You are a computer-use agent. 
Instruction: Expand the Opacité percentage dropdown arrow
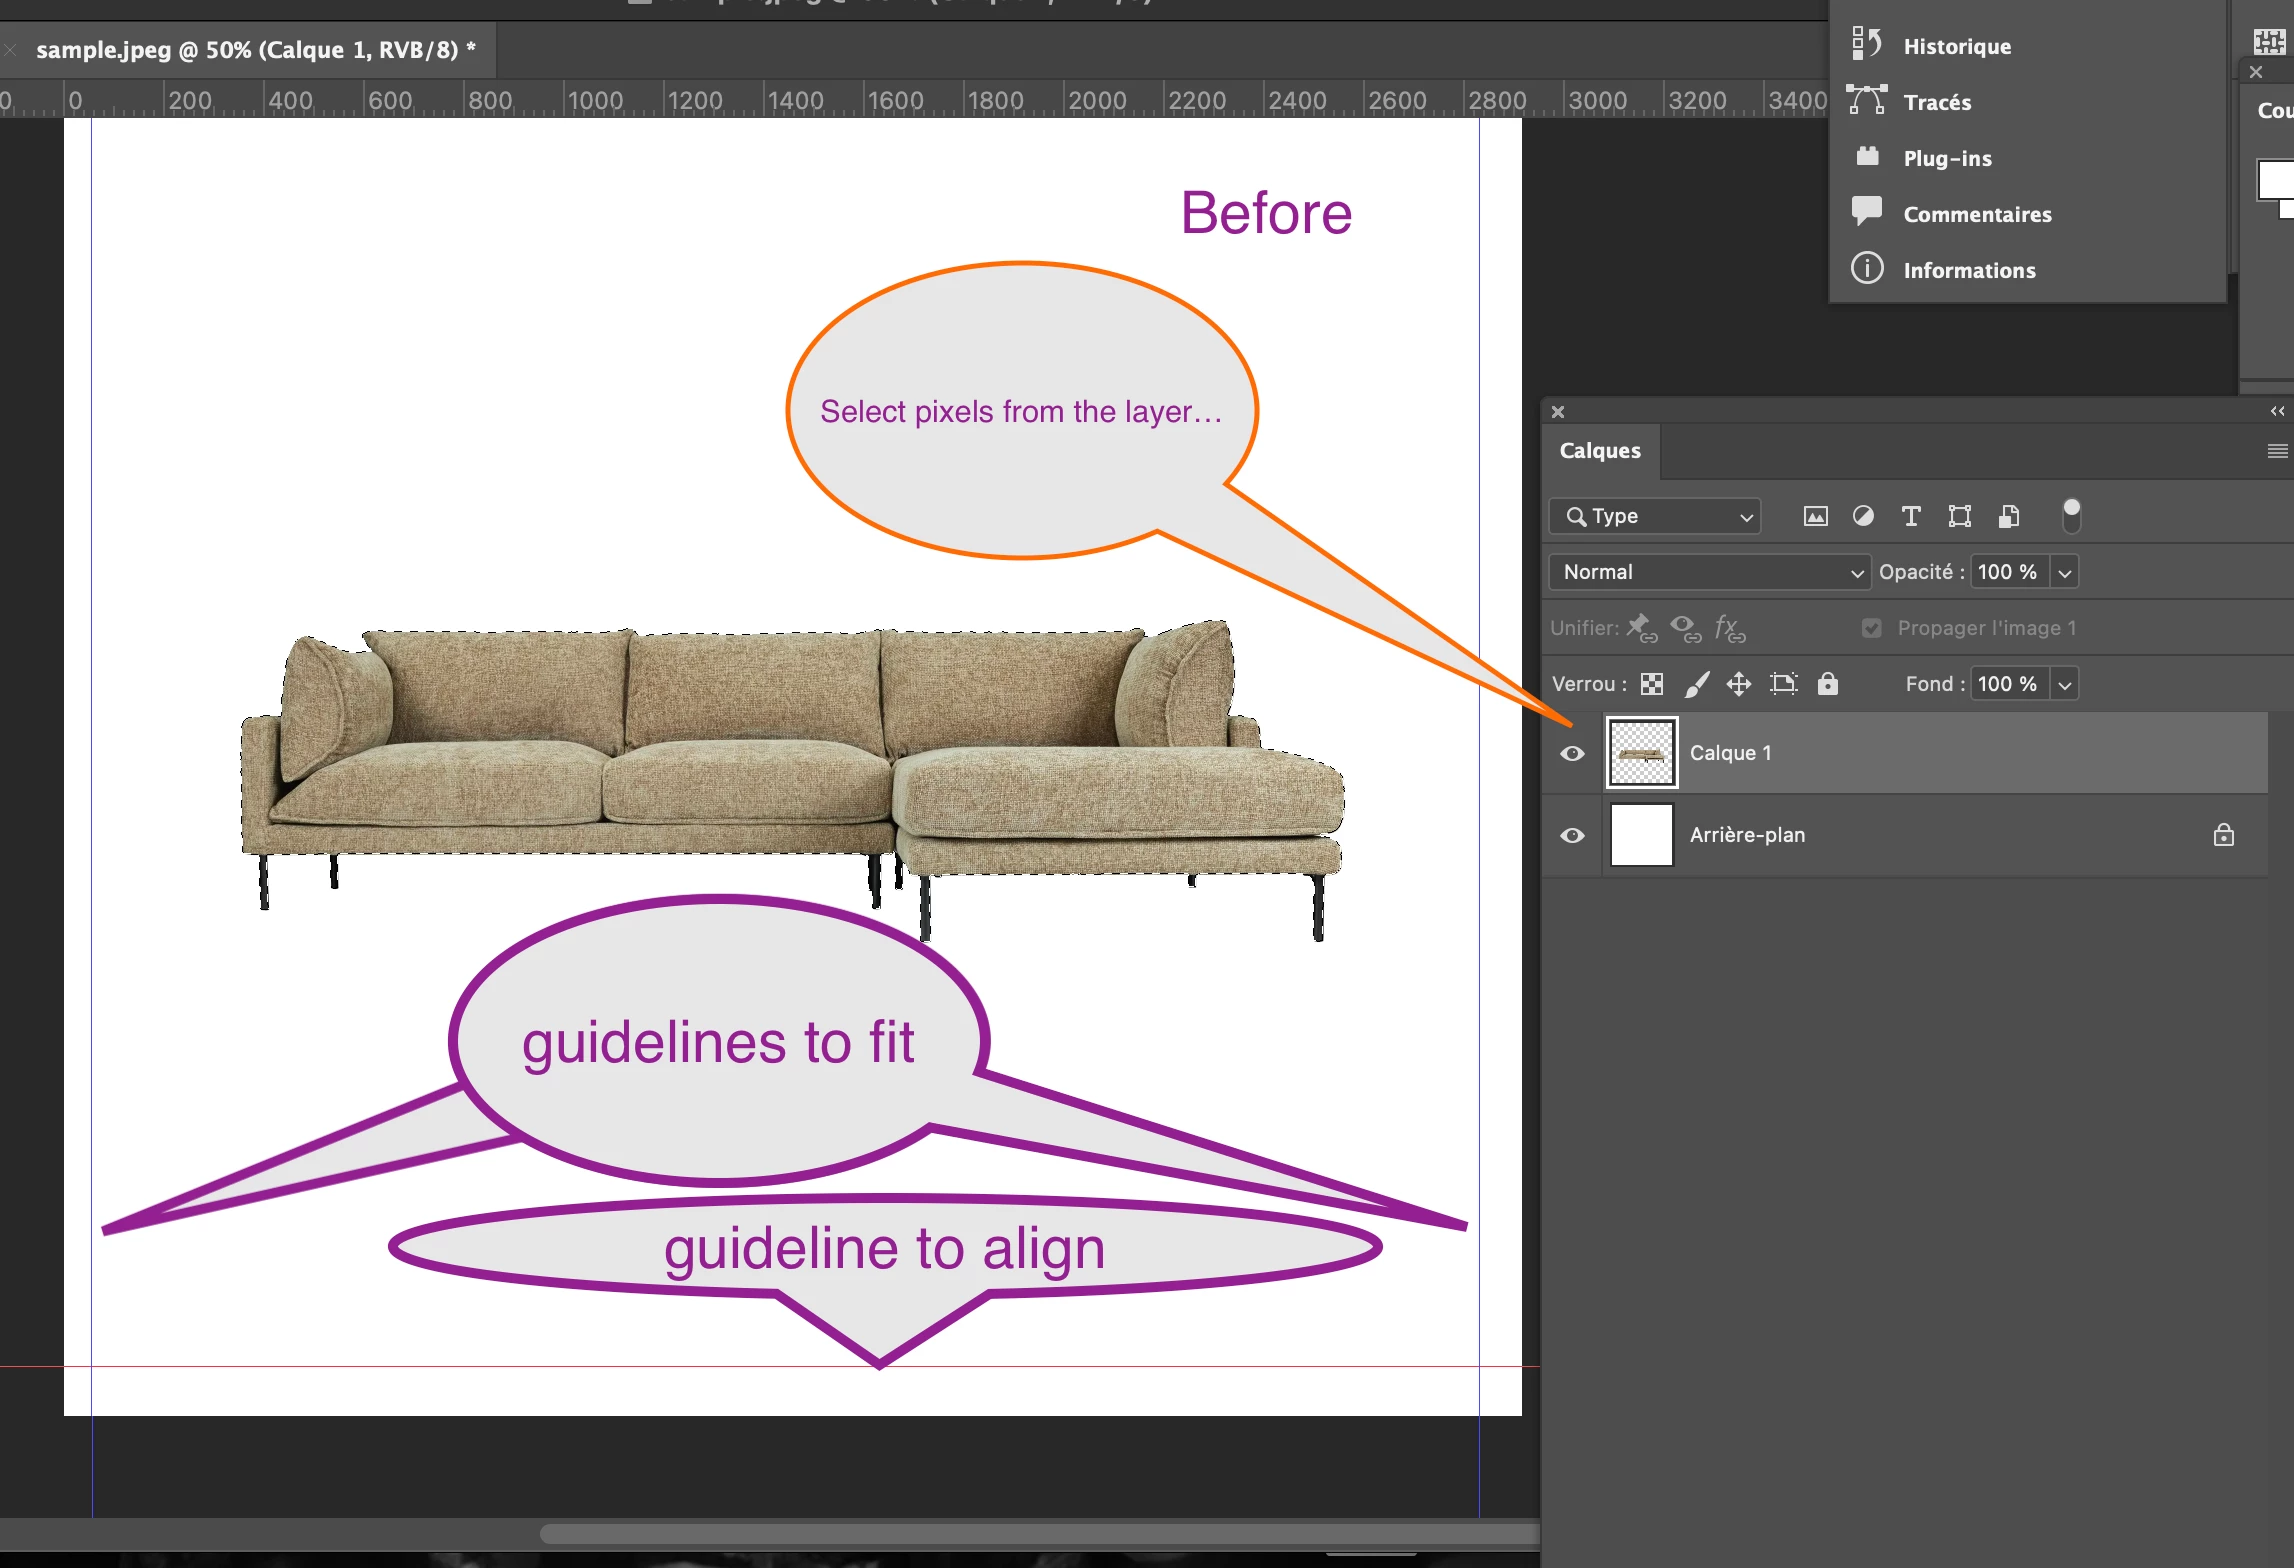(2065, 572)
